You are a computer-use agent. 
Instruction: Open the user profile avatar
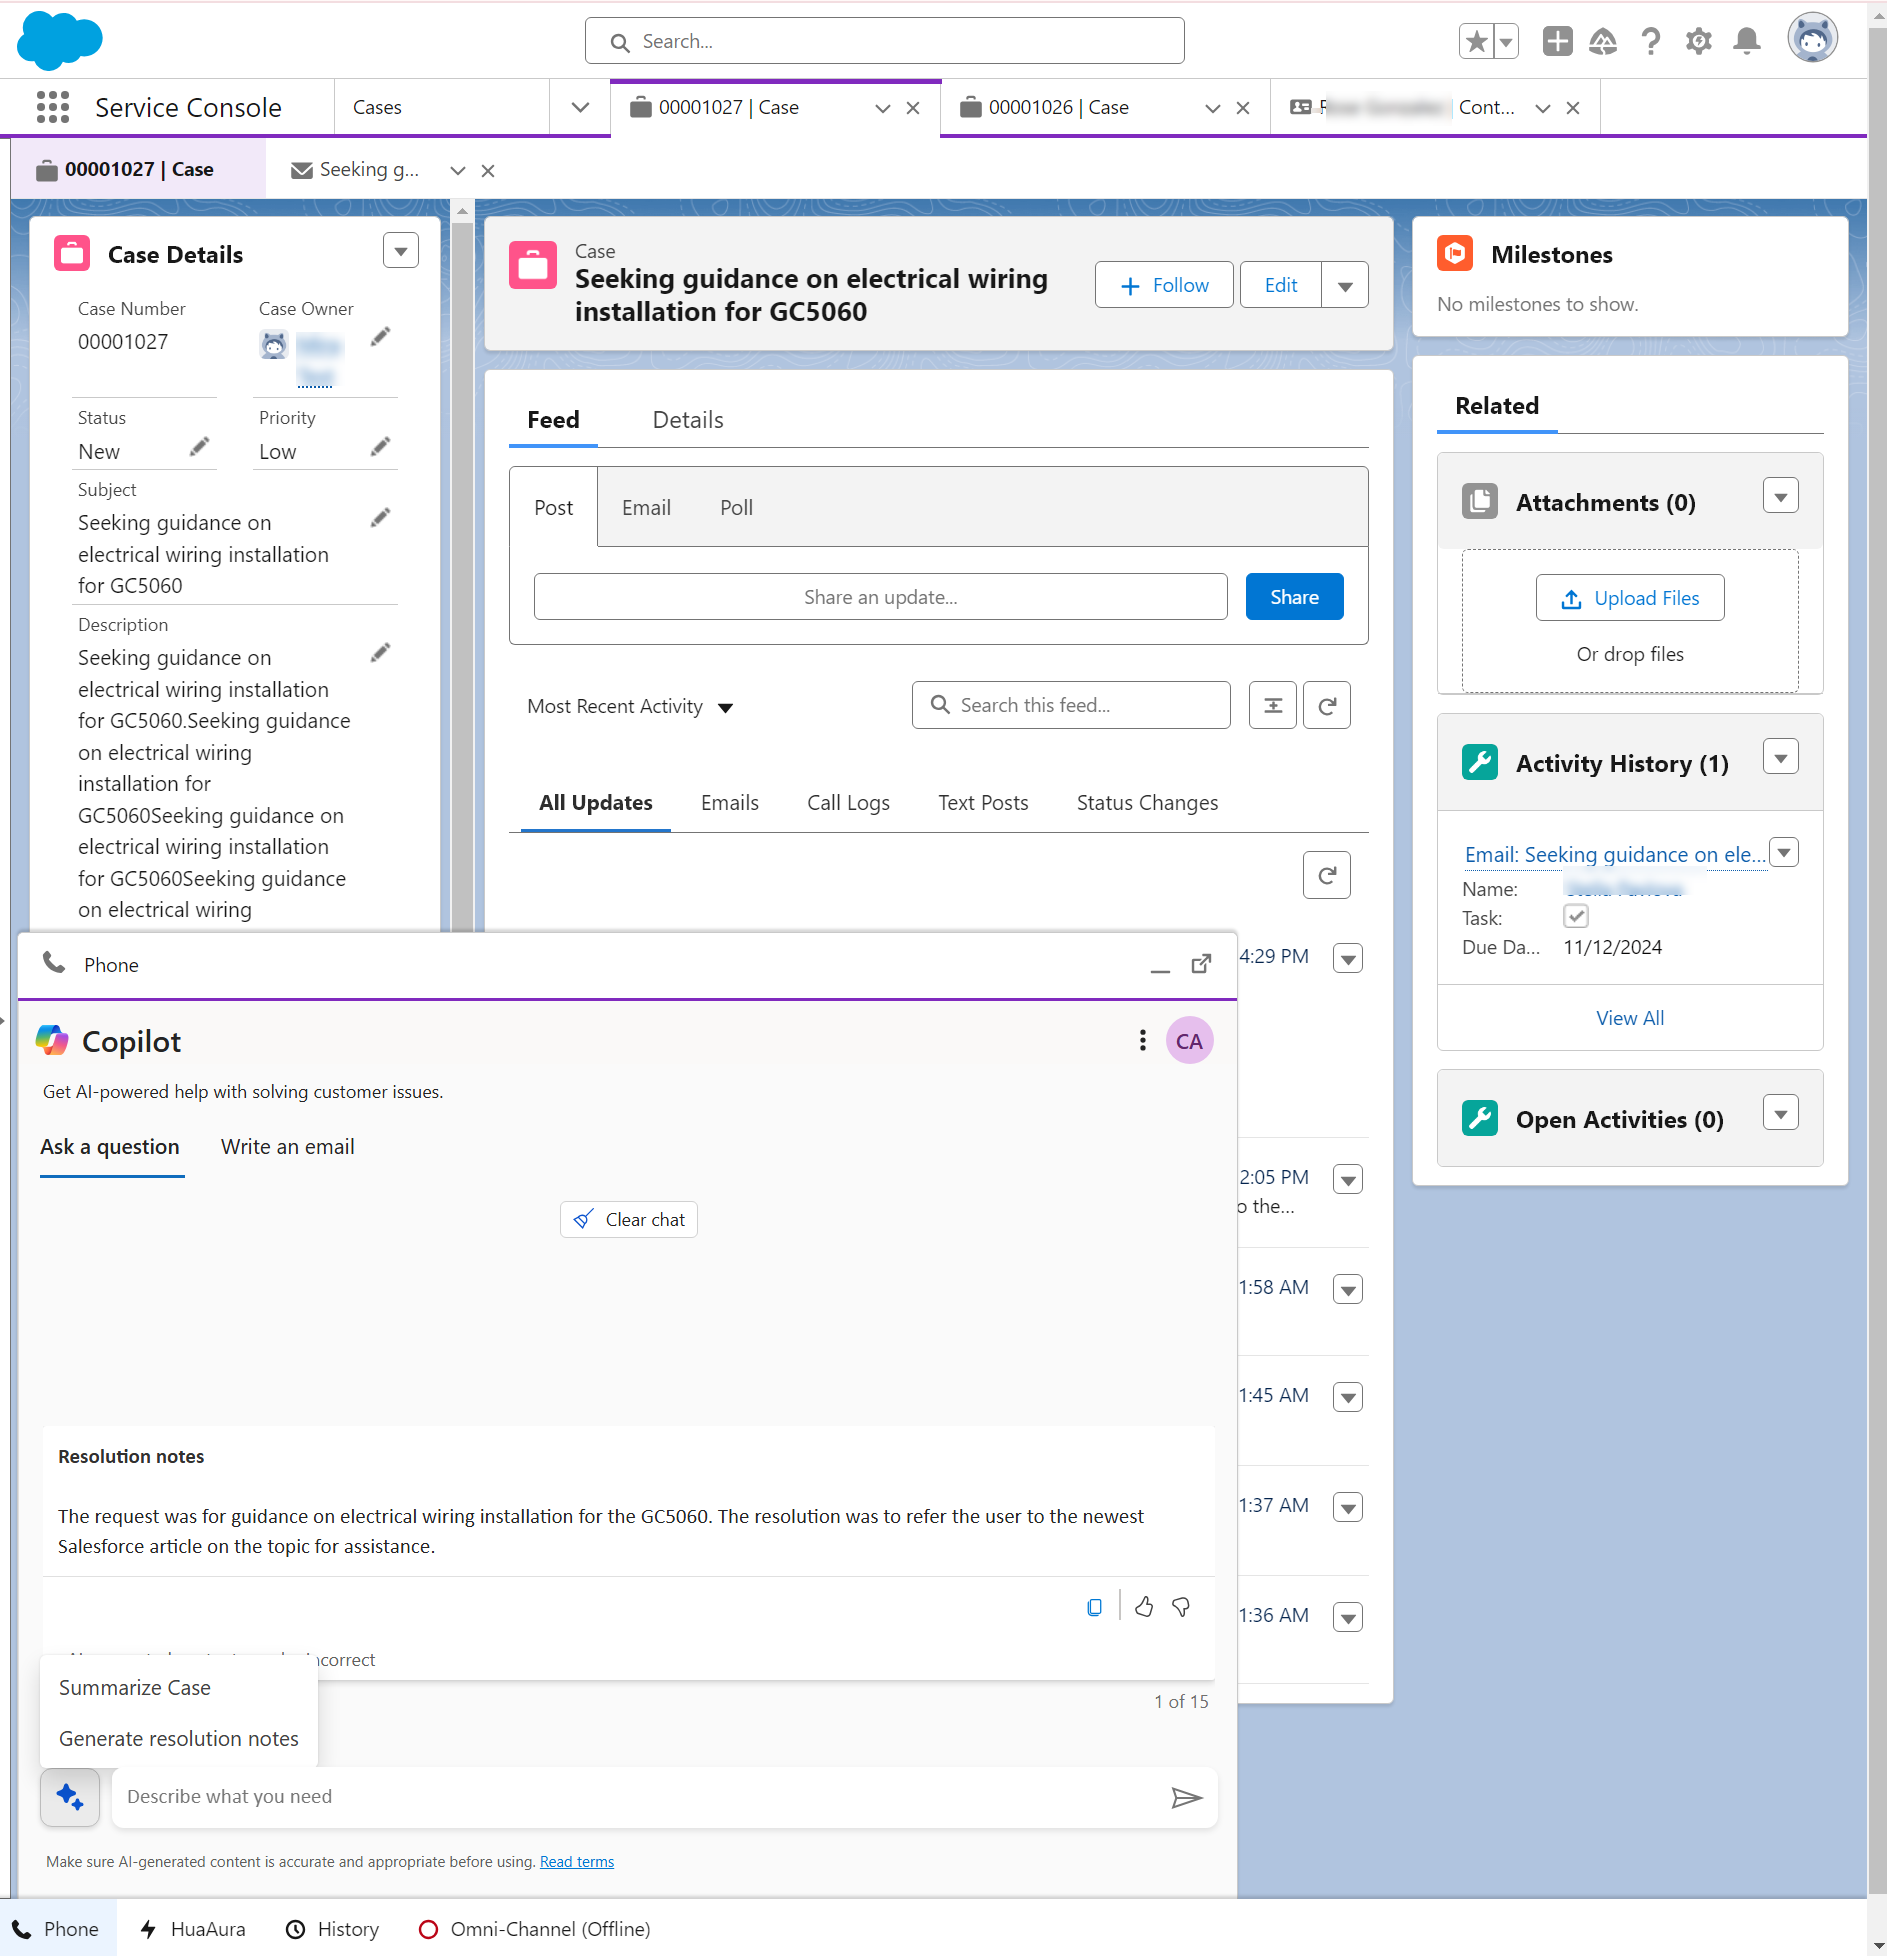tap(1812, 39)
